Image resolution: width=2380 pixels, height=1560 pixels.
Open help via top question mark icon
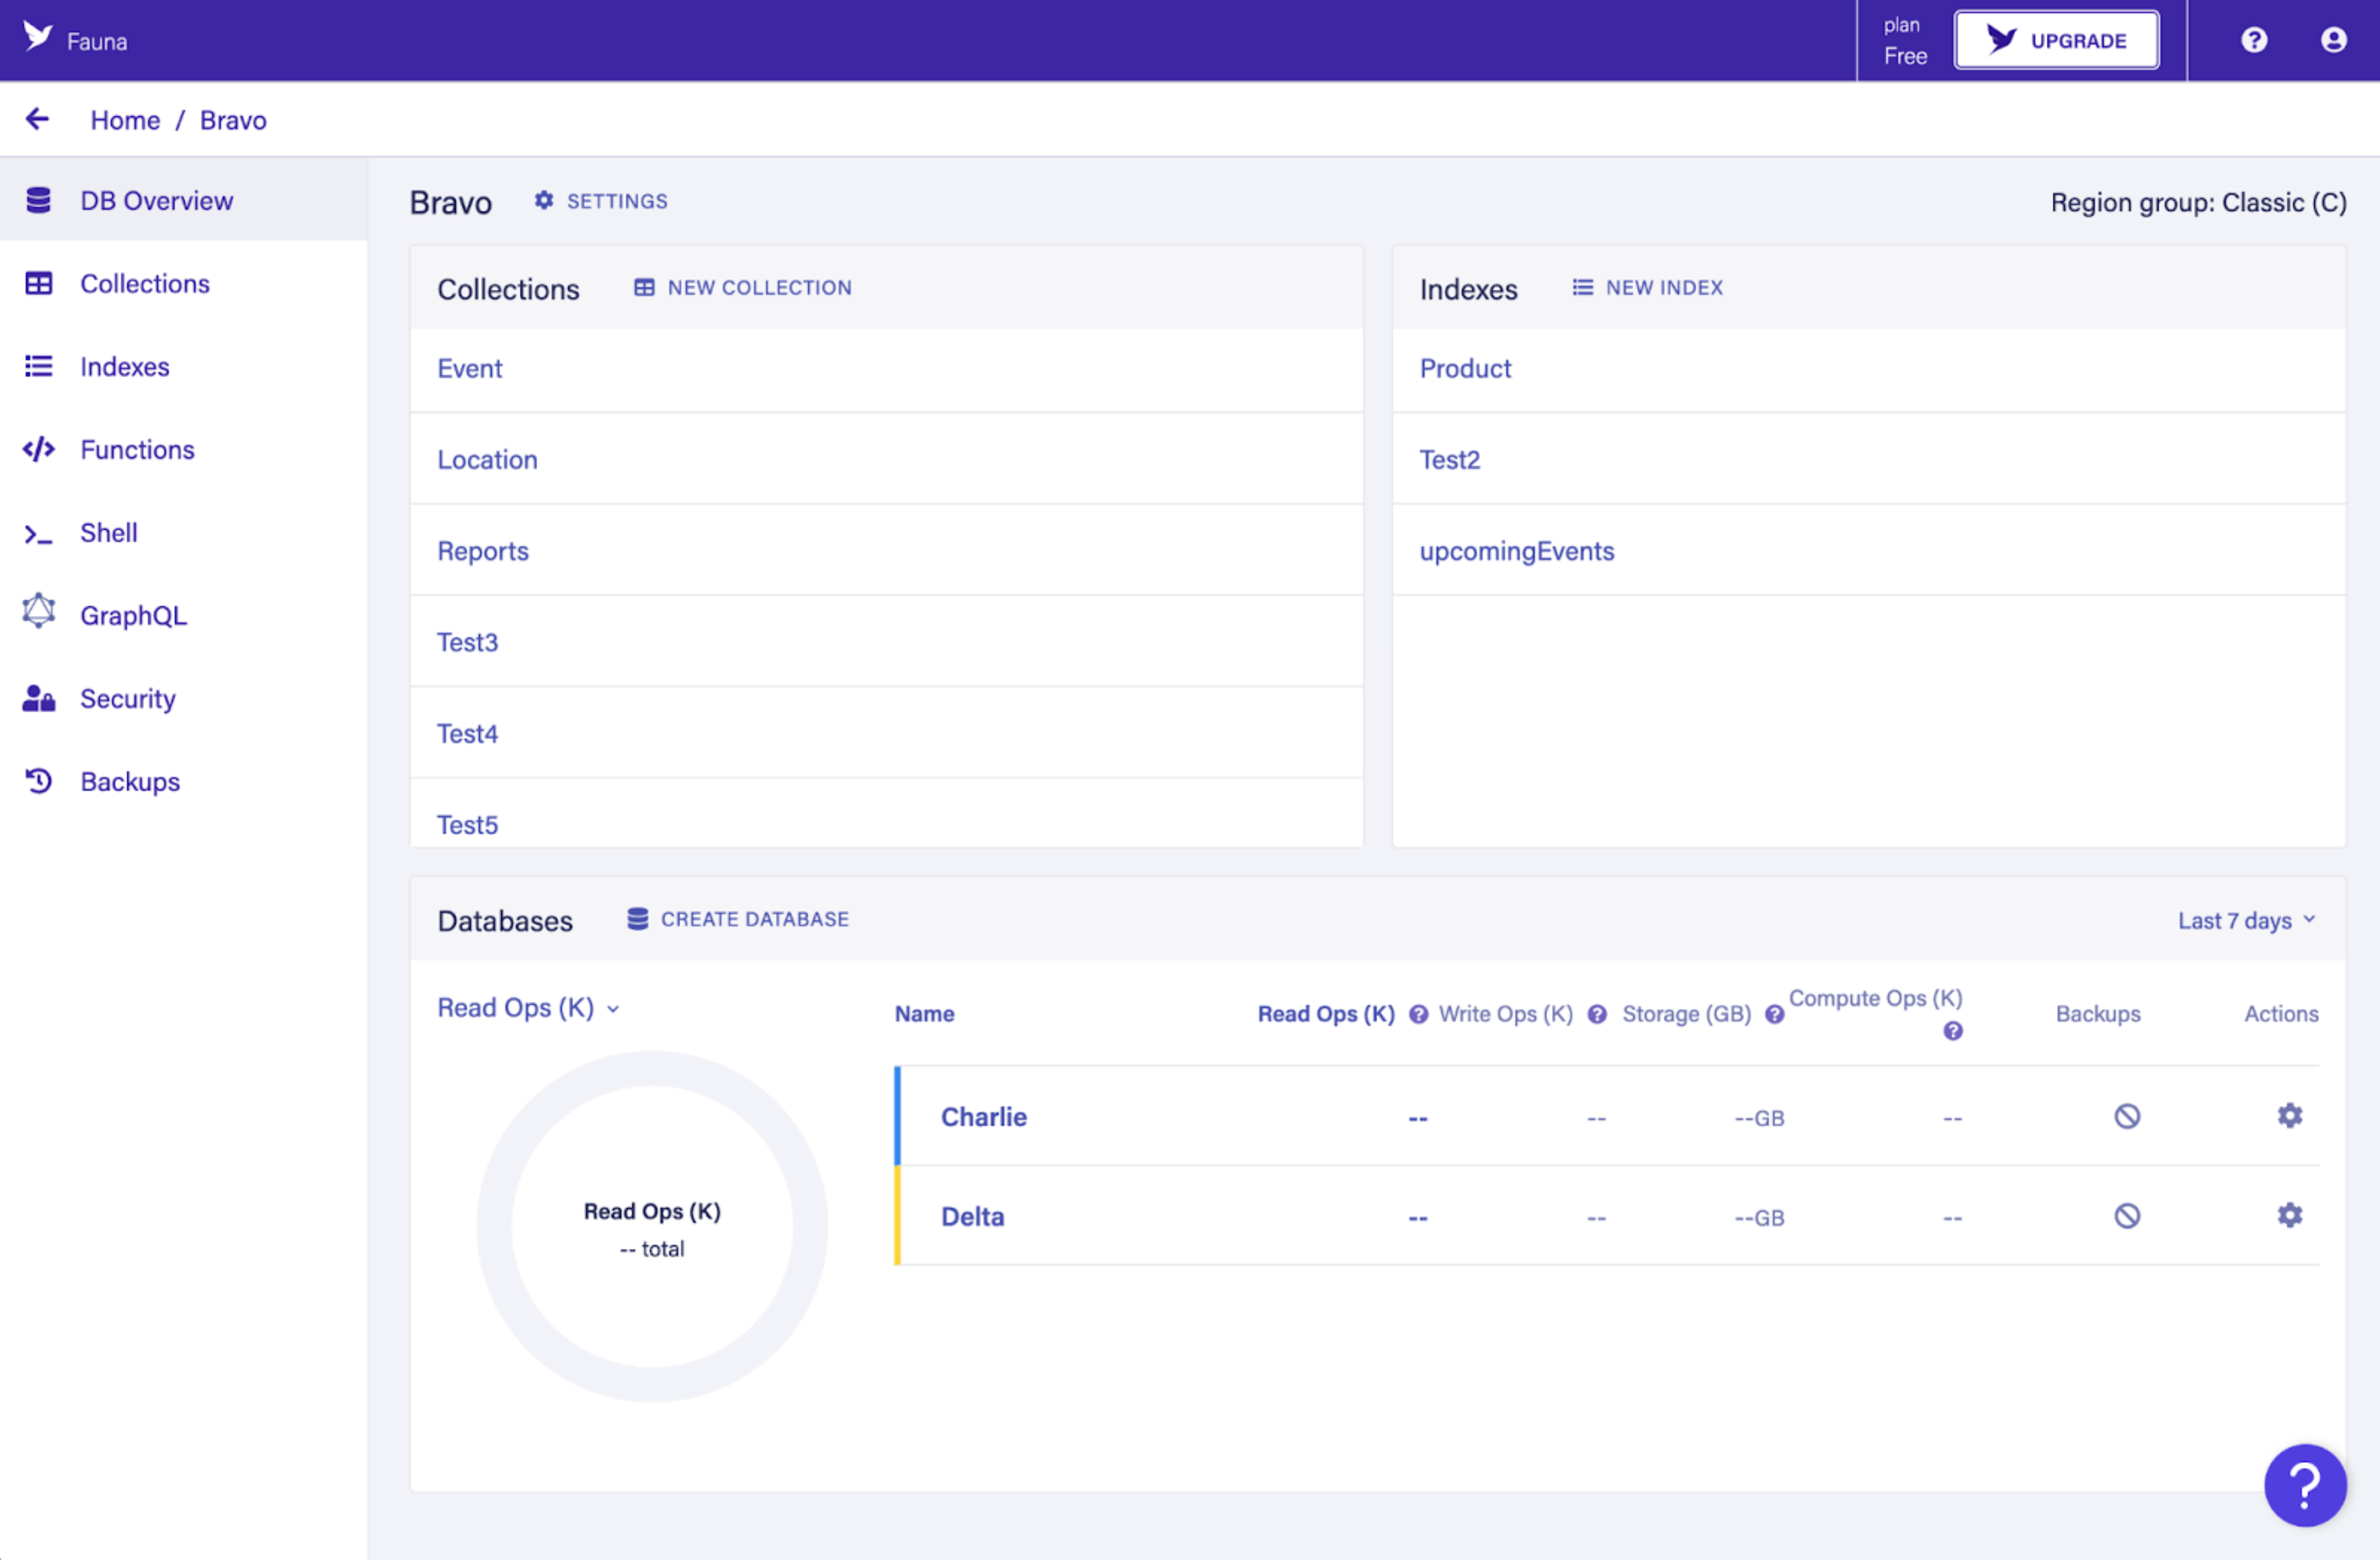(x=2254, y=40)
